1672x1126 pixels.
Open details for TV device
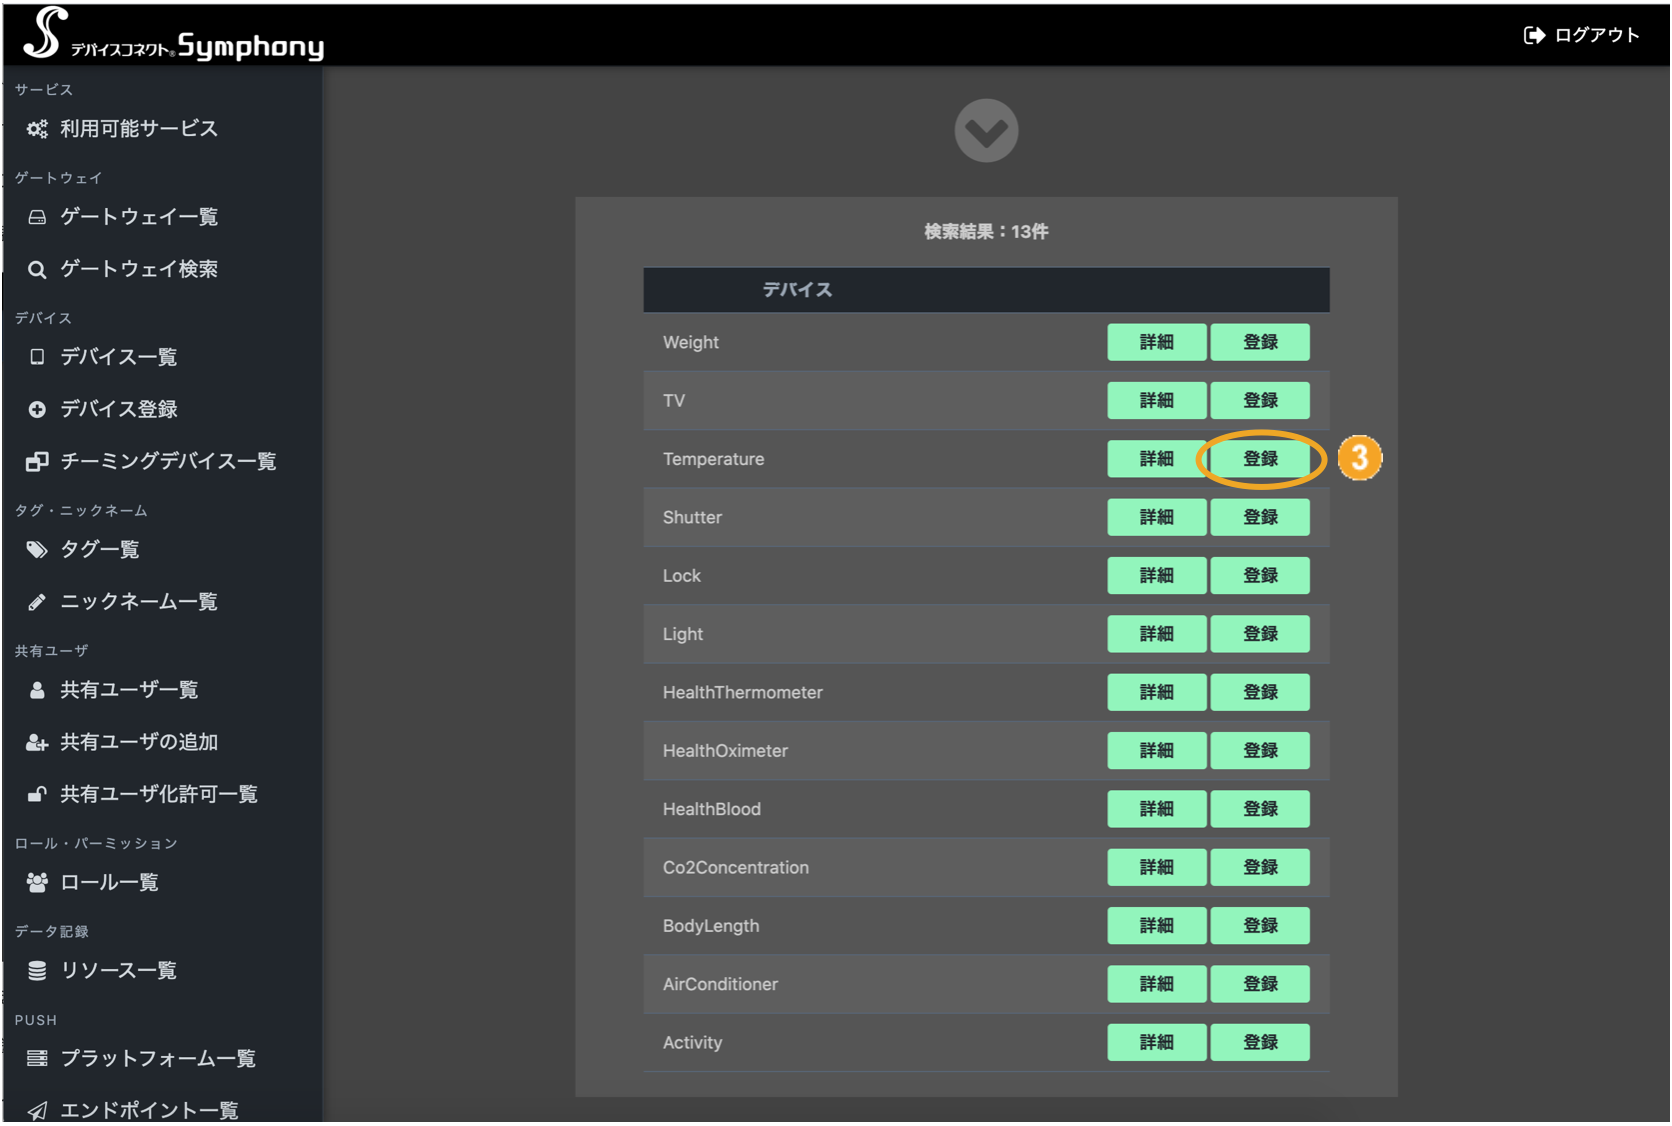click(x=1156, y=400)
